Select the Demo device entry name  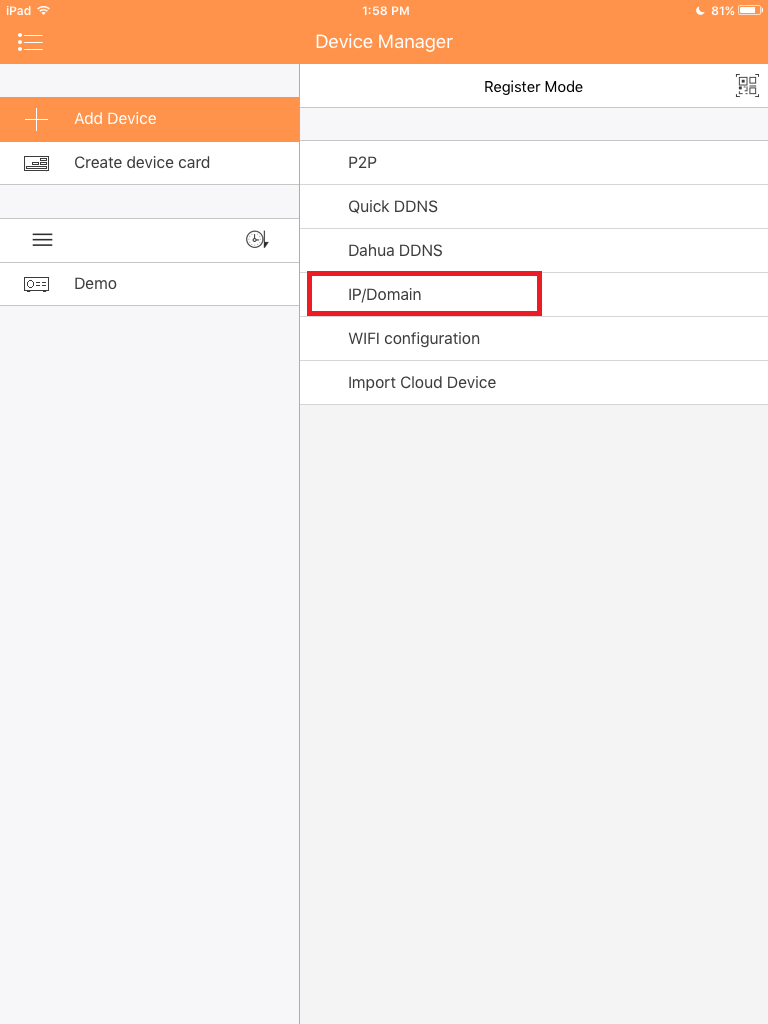95,284
